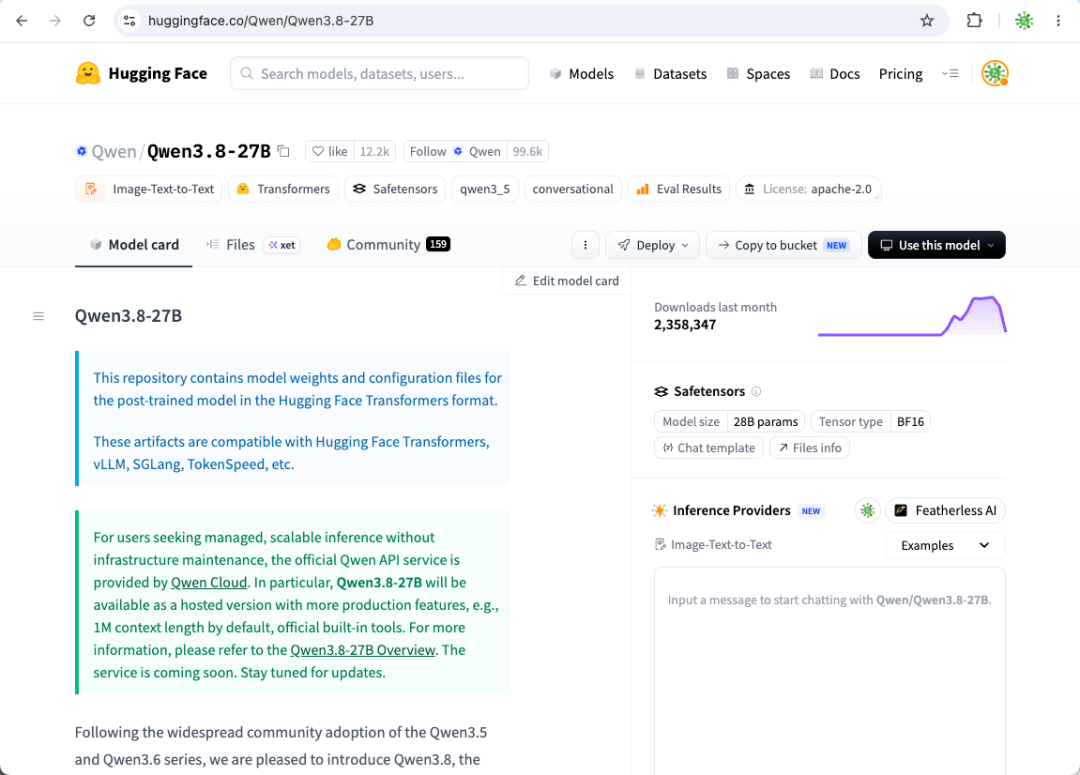Open browser extensions puzzle icon
Viewport: 1080px width, 775px height.
pos(974,21)
